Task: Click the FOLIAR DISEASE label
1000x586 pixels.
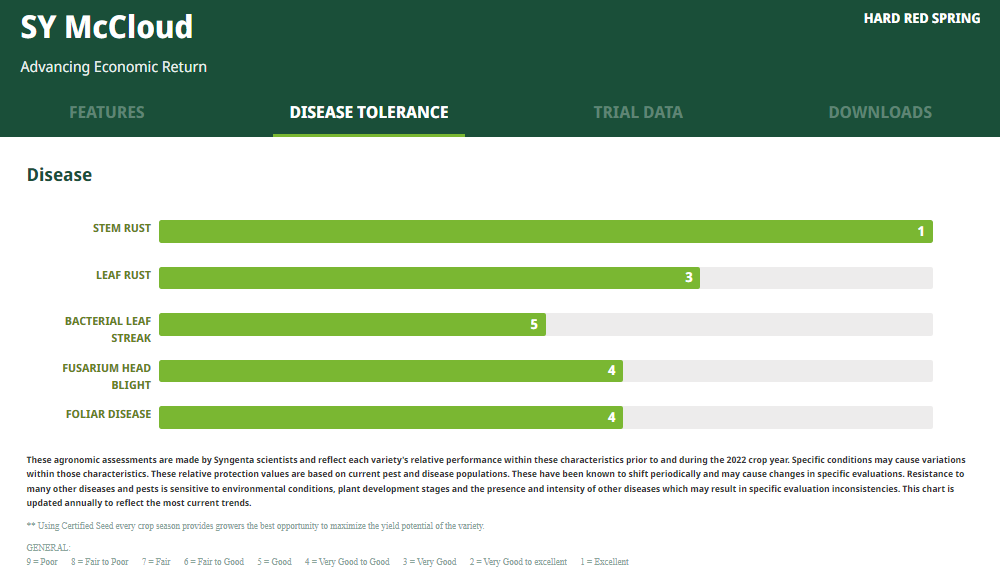Action: pyautogui.click(x=108, y=414)
